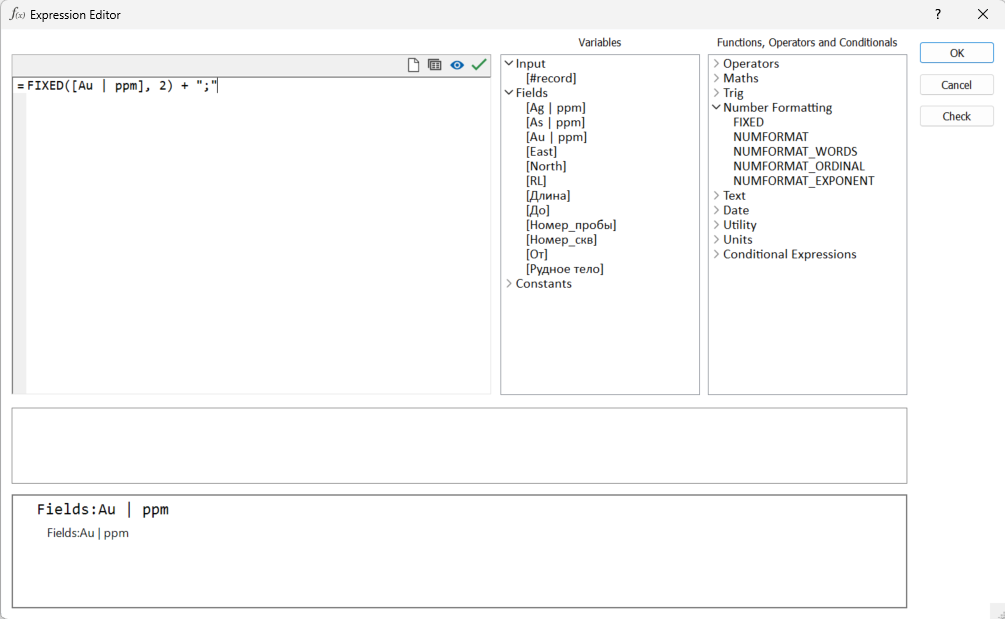The image size is (1005, 619).
Task: Expand the Operators category
Action: (716, 63)
